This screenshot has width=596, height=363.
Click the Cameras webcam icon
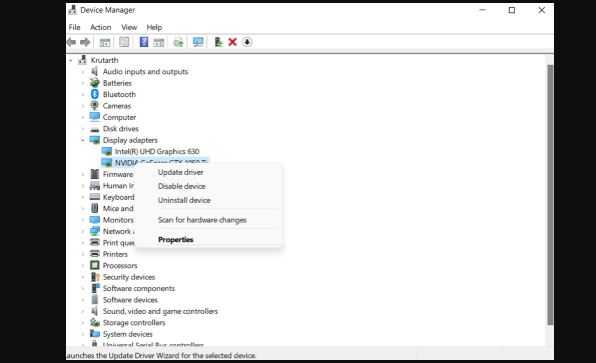click(x=95, y=106)
